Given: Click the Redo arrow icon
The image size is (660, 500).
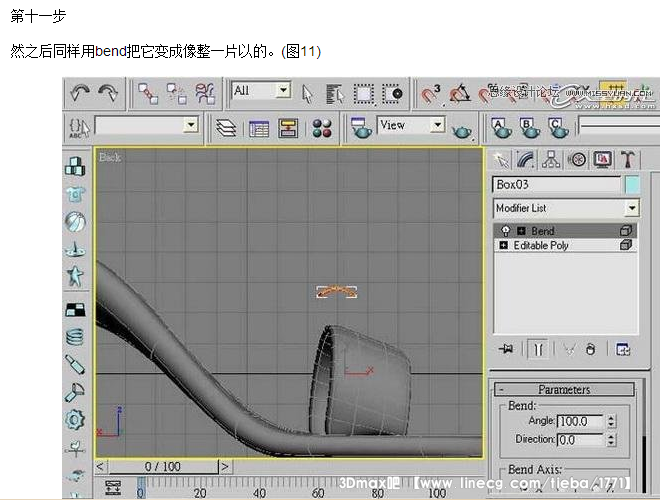Looking at the screenshot, I should pos(108,93).
